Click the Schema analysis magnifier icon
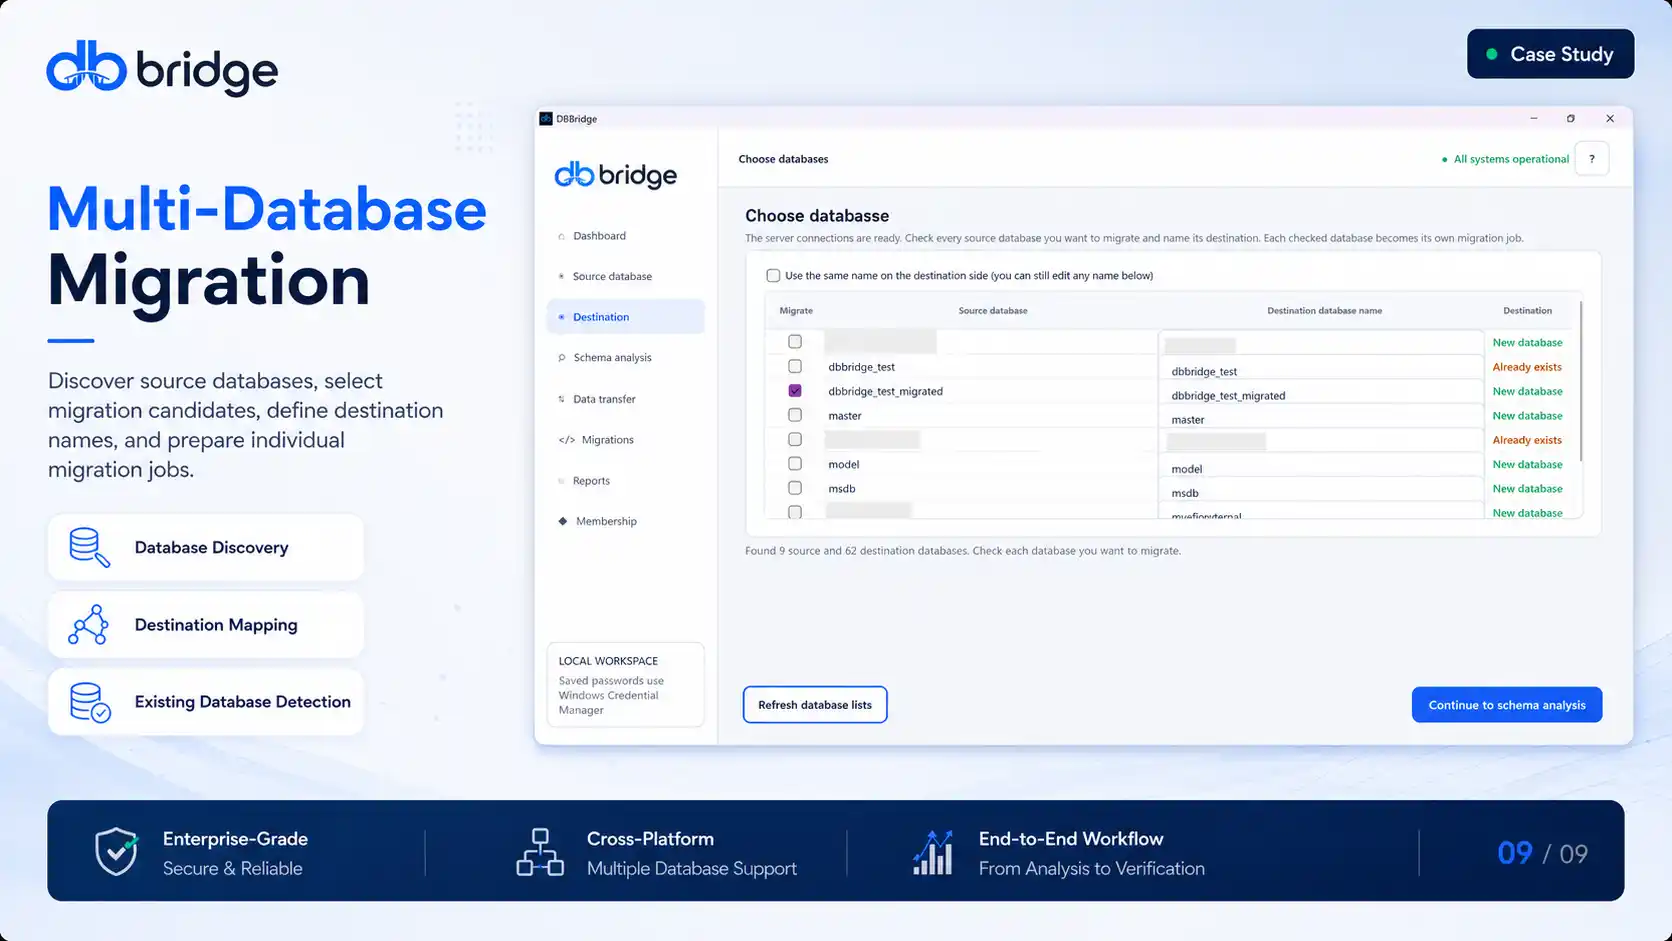This screenshot has height=941, width=1672. tap(561, 358)
